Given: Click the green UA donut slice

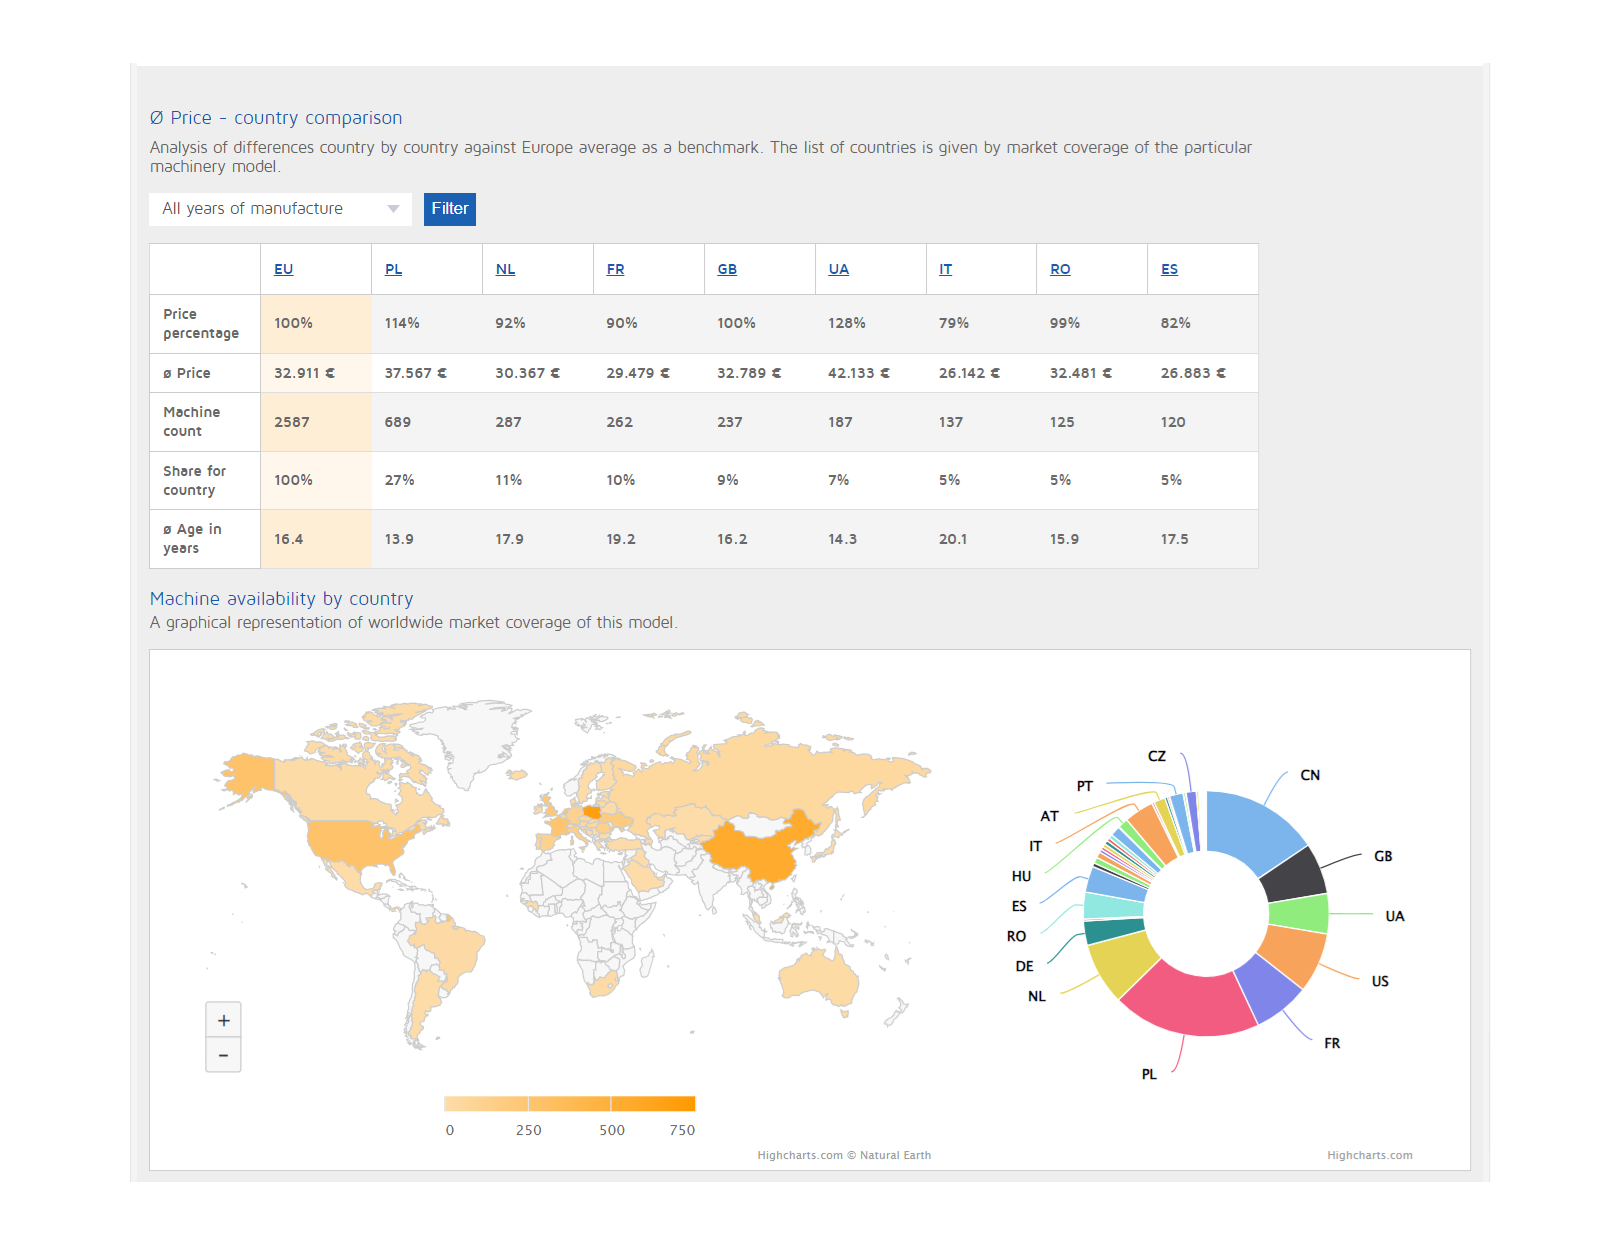Looking at the screenshot, I should 1299,914.
